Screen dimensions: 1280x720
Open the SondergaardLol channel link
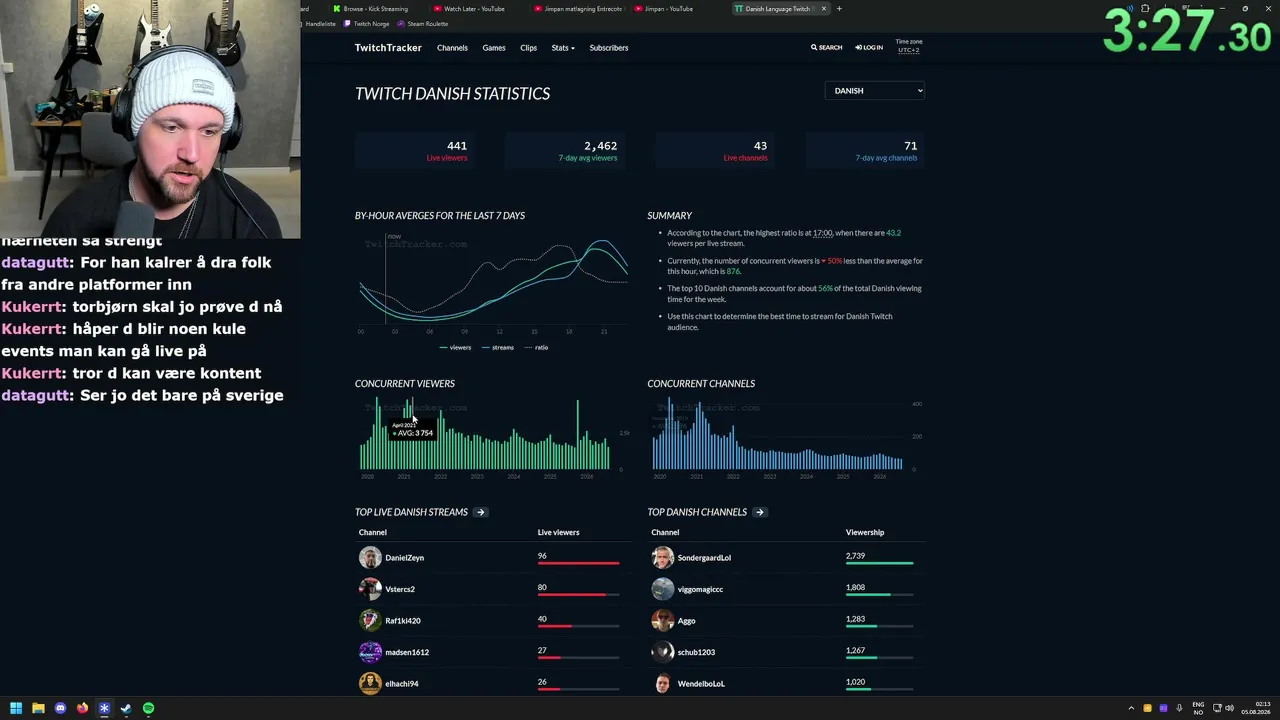point(704,558)
